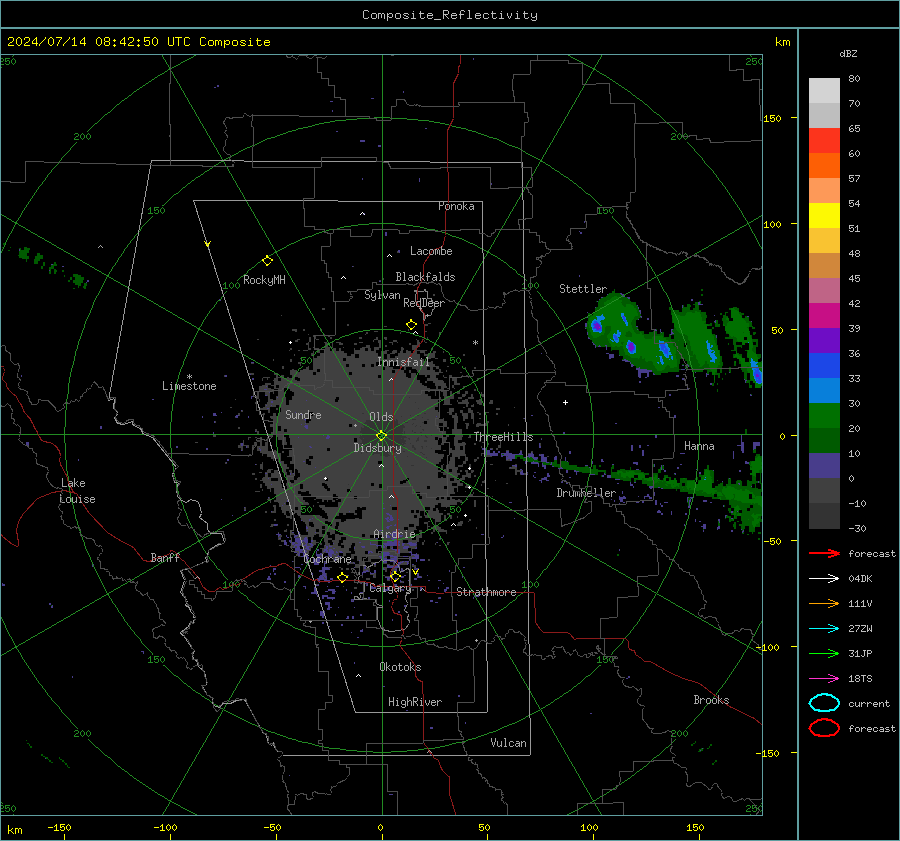Pick the magenta 39-42 dBZ swatch
This screenshot has height=841, width=900.
coord(824,315)
